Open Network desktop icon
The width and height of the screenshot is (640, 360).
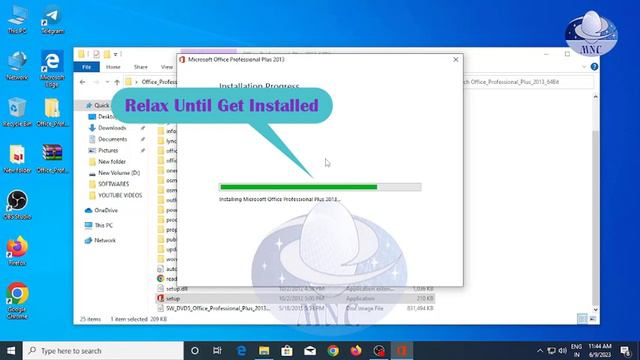17,65
